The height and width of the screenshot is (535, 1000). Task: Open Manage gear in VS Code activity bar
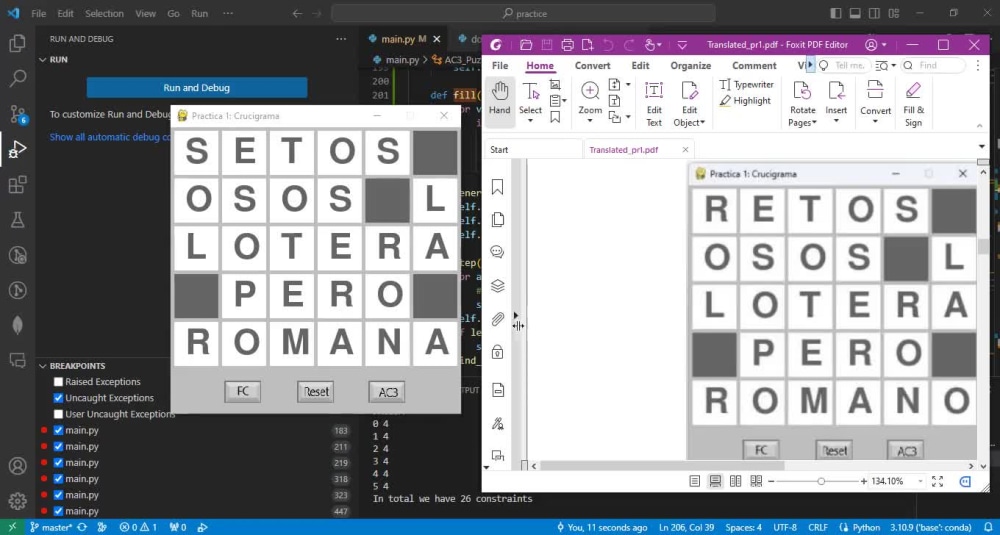17,501
